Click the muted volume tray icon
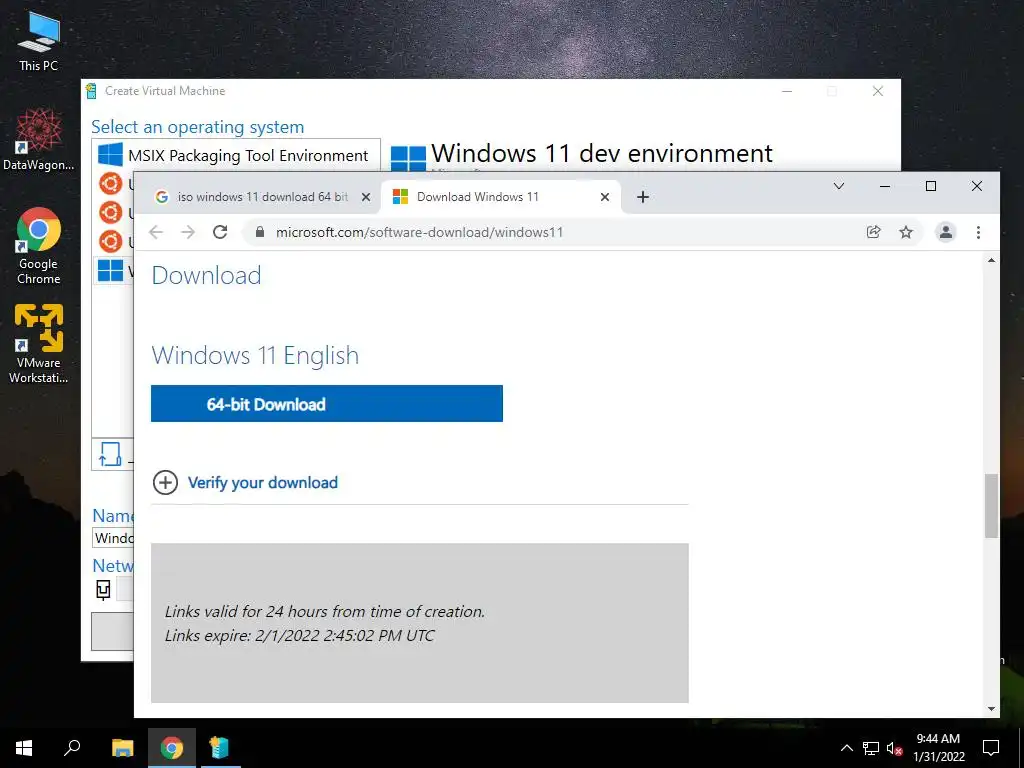This screenshot has width=1024, height=768. click(x=895, y=748)
